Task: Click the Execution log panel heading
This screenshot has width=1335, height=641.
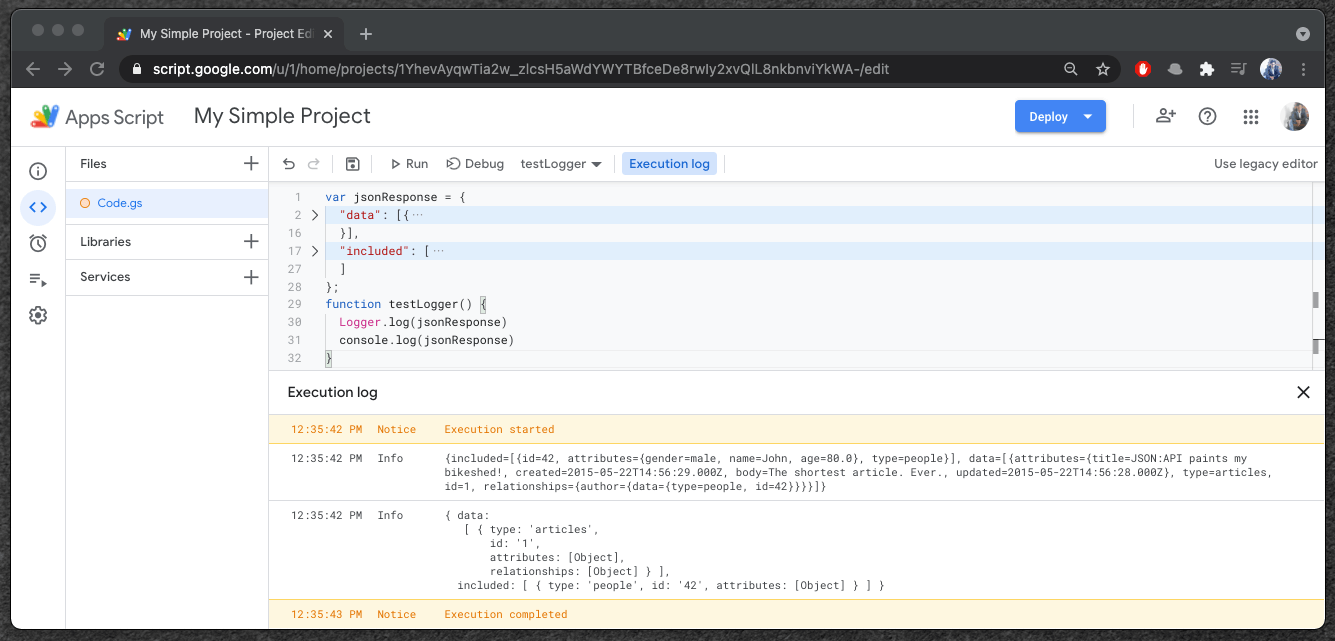Action: [x=332, y=392]
